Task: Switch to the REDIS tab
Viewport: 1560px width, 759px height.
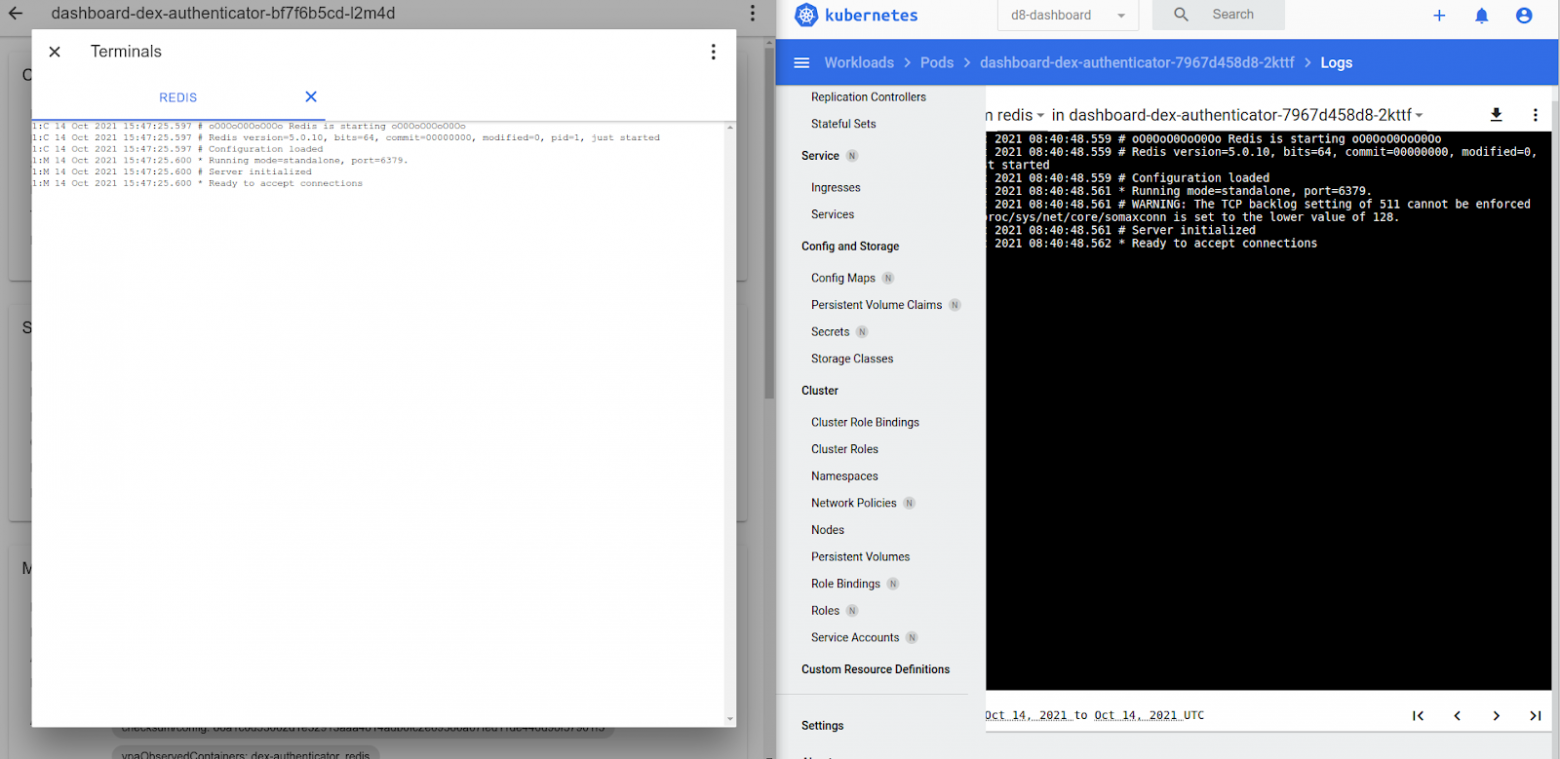Action: (x=178, y=98)
